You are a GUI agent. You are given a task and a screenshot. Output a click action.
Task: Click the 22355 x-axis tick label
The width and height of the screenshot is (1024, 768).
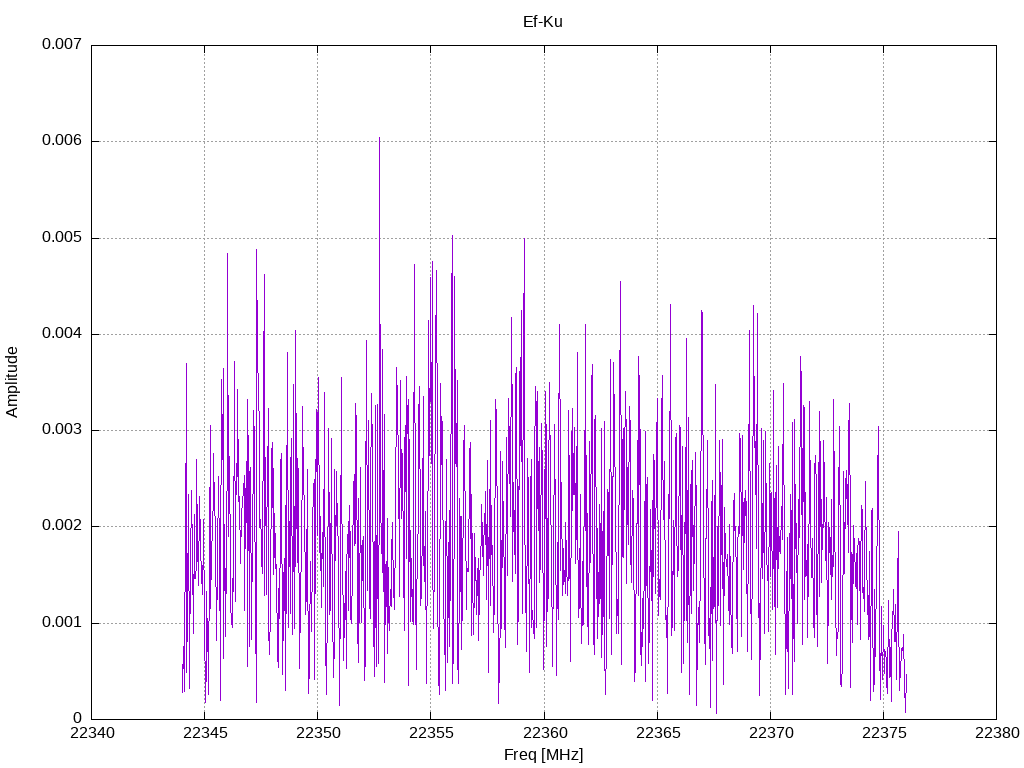(431, 733)
